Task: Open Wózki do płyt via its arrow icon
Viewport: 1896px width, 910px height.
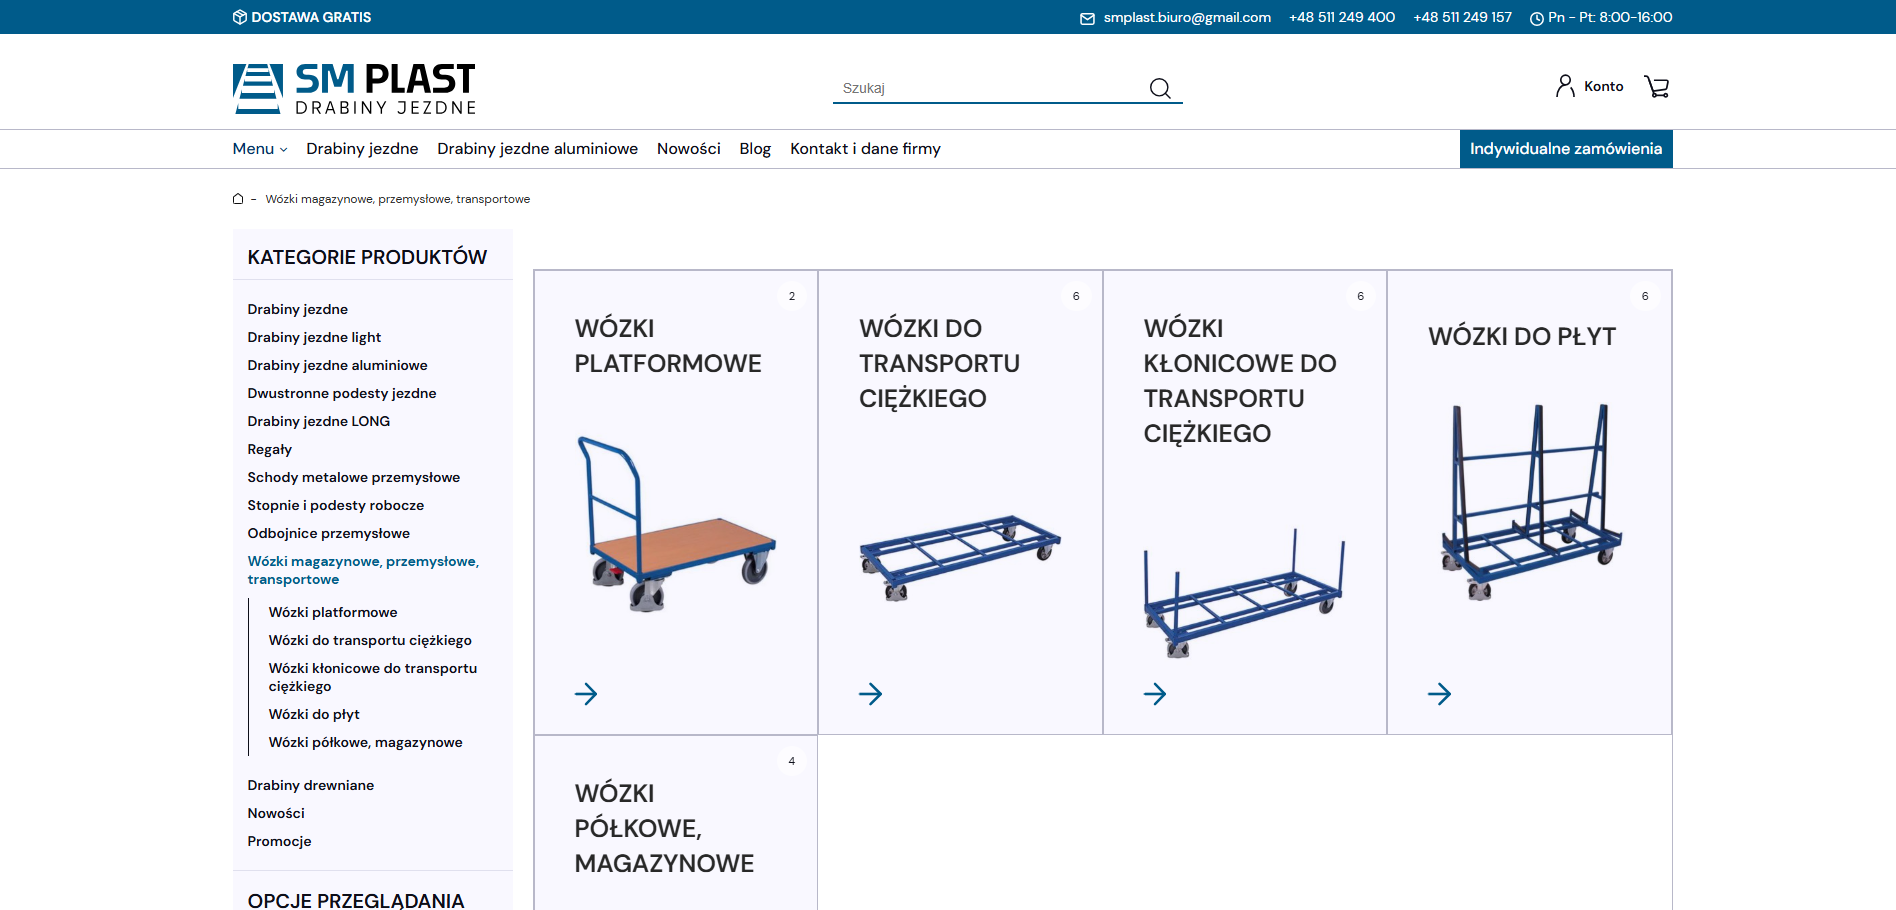Action: (1440, 693)
